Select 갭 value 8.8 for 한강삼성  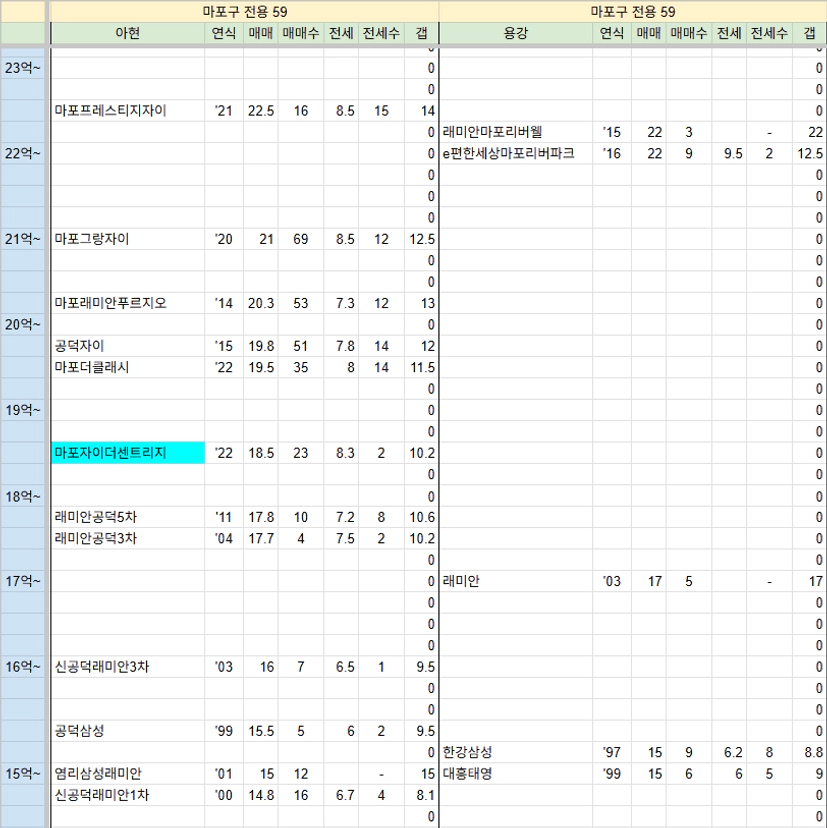click(x=810, y=752)
